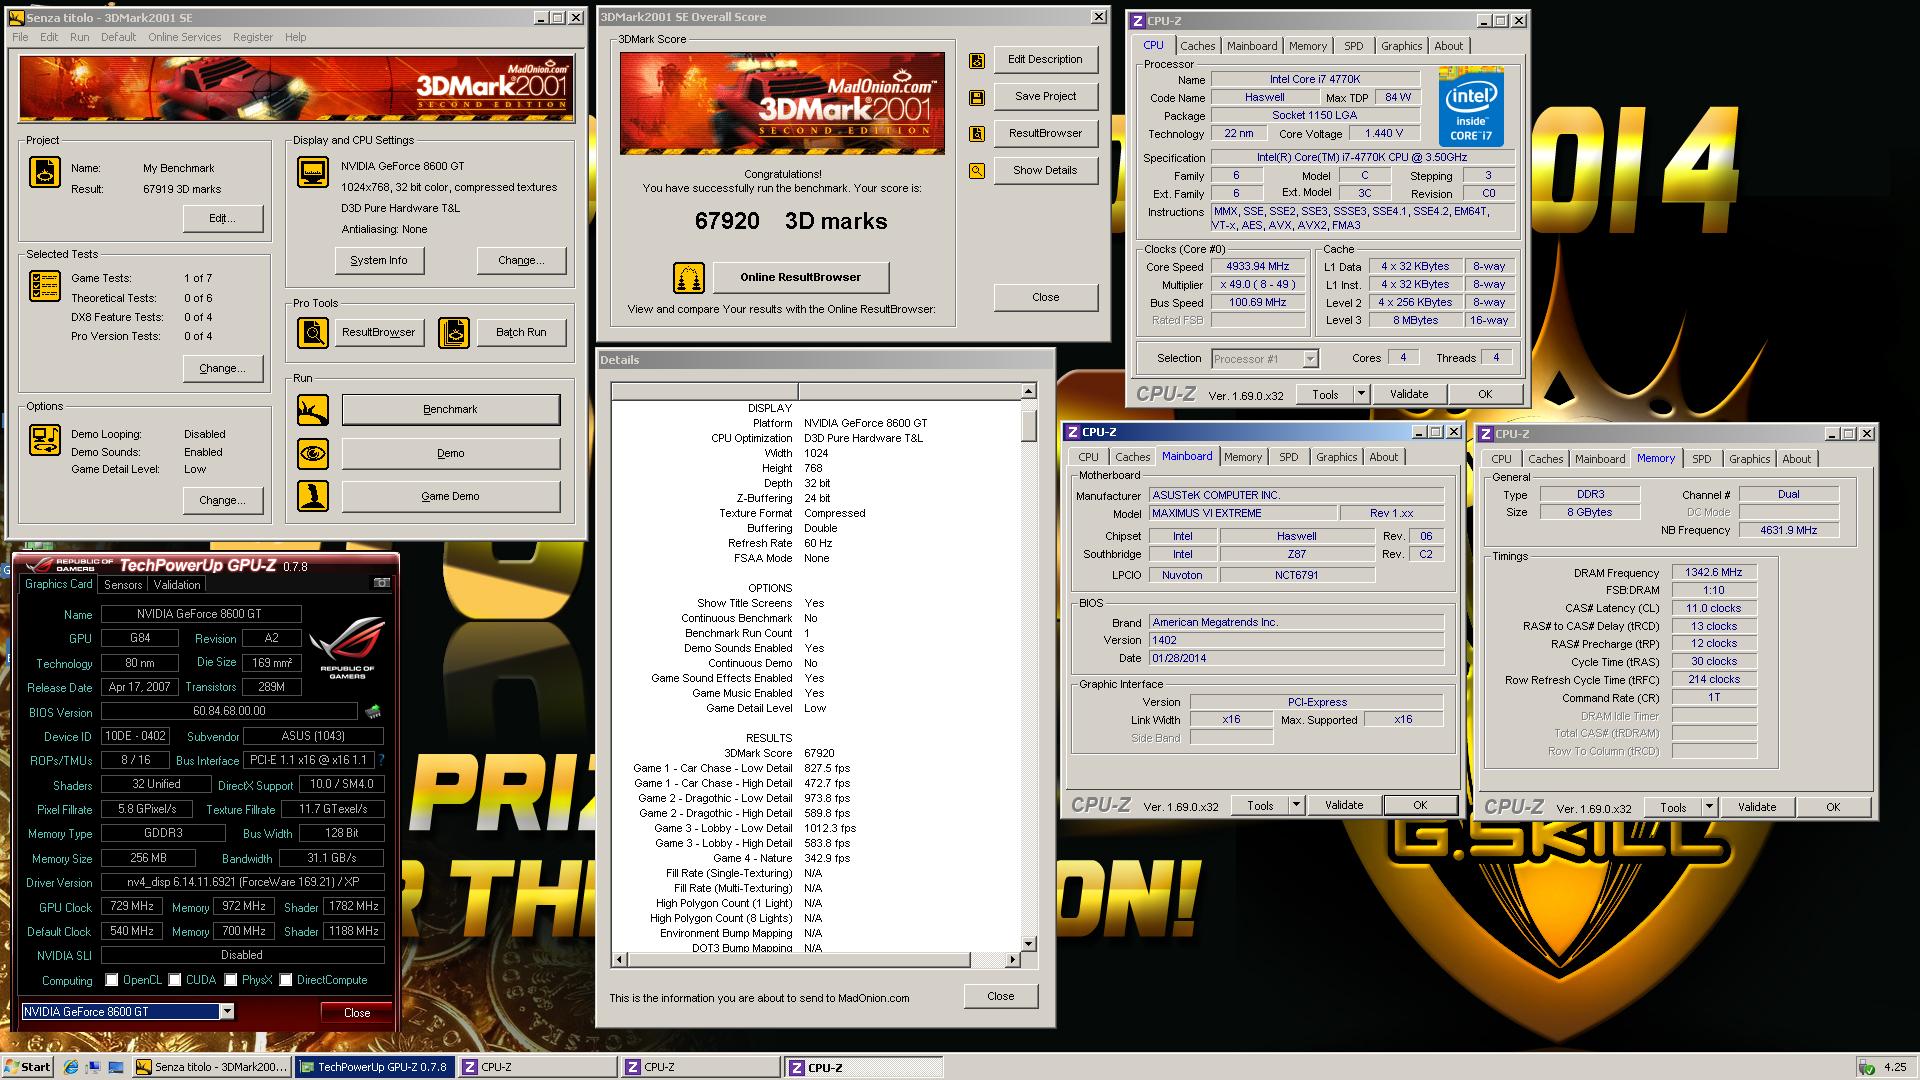Click Edit... button in Project section
Image resolution: width=1920 pixels, height=1080 pixels.
[222, 218]
